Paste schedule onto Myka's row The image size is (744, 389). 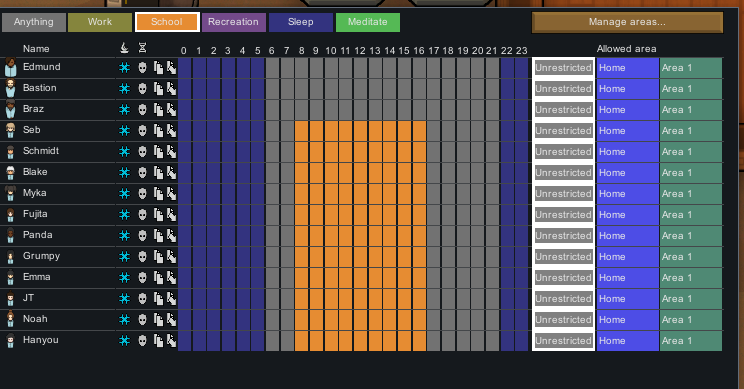tap(171, 194)
